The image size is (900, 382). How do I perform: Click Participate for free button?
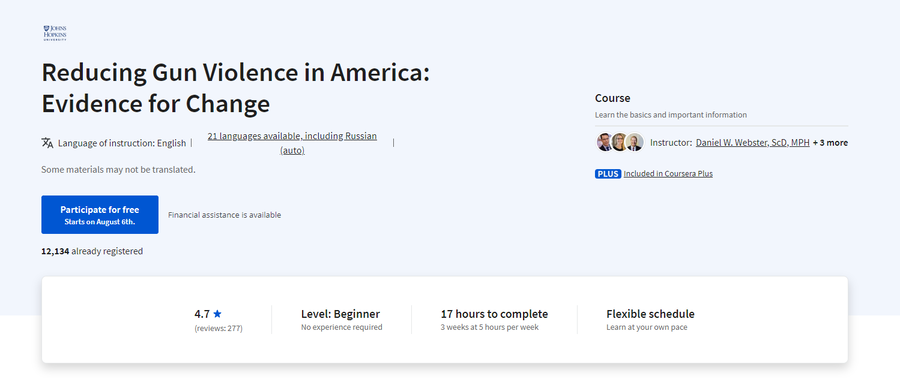[100, 215]
